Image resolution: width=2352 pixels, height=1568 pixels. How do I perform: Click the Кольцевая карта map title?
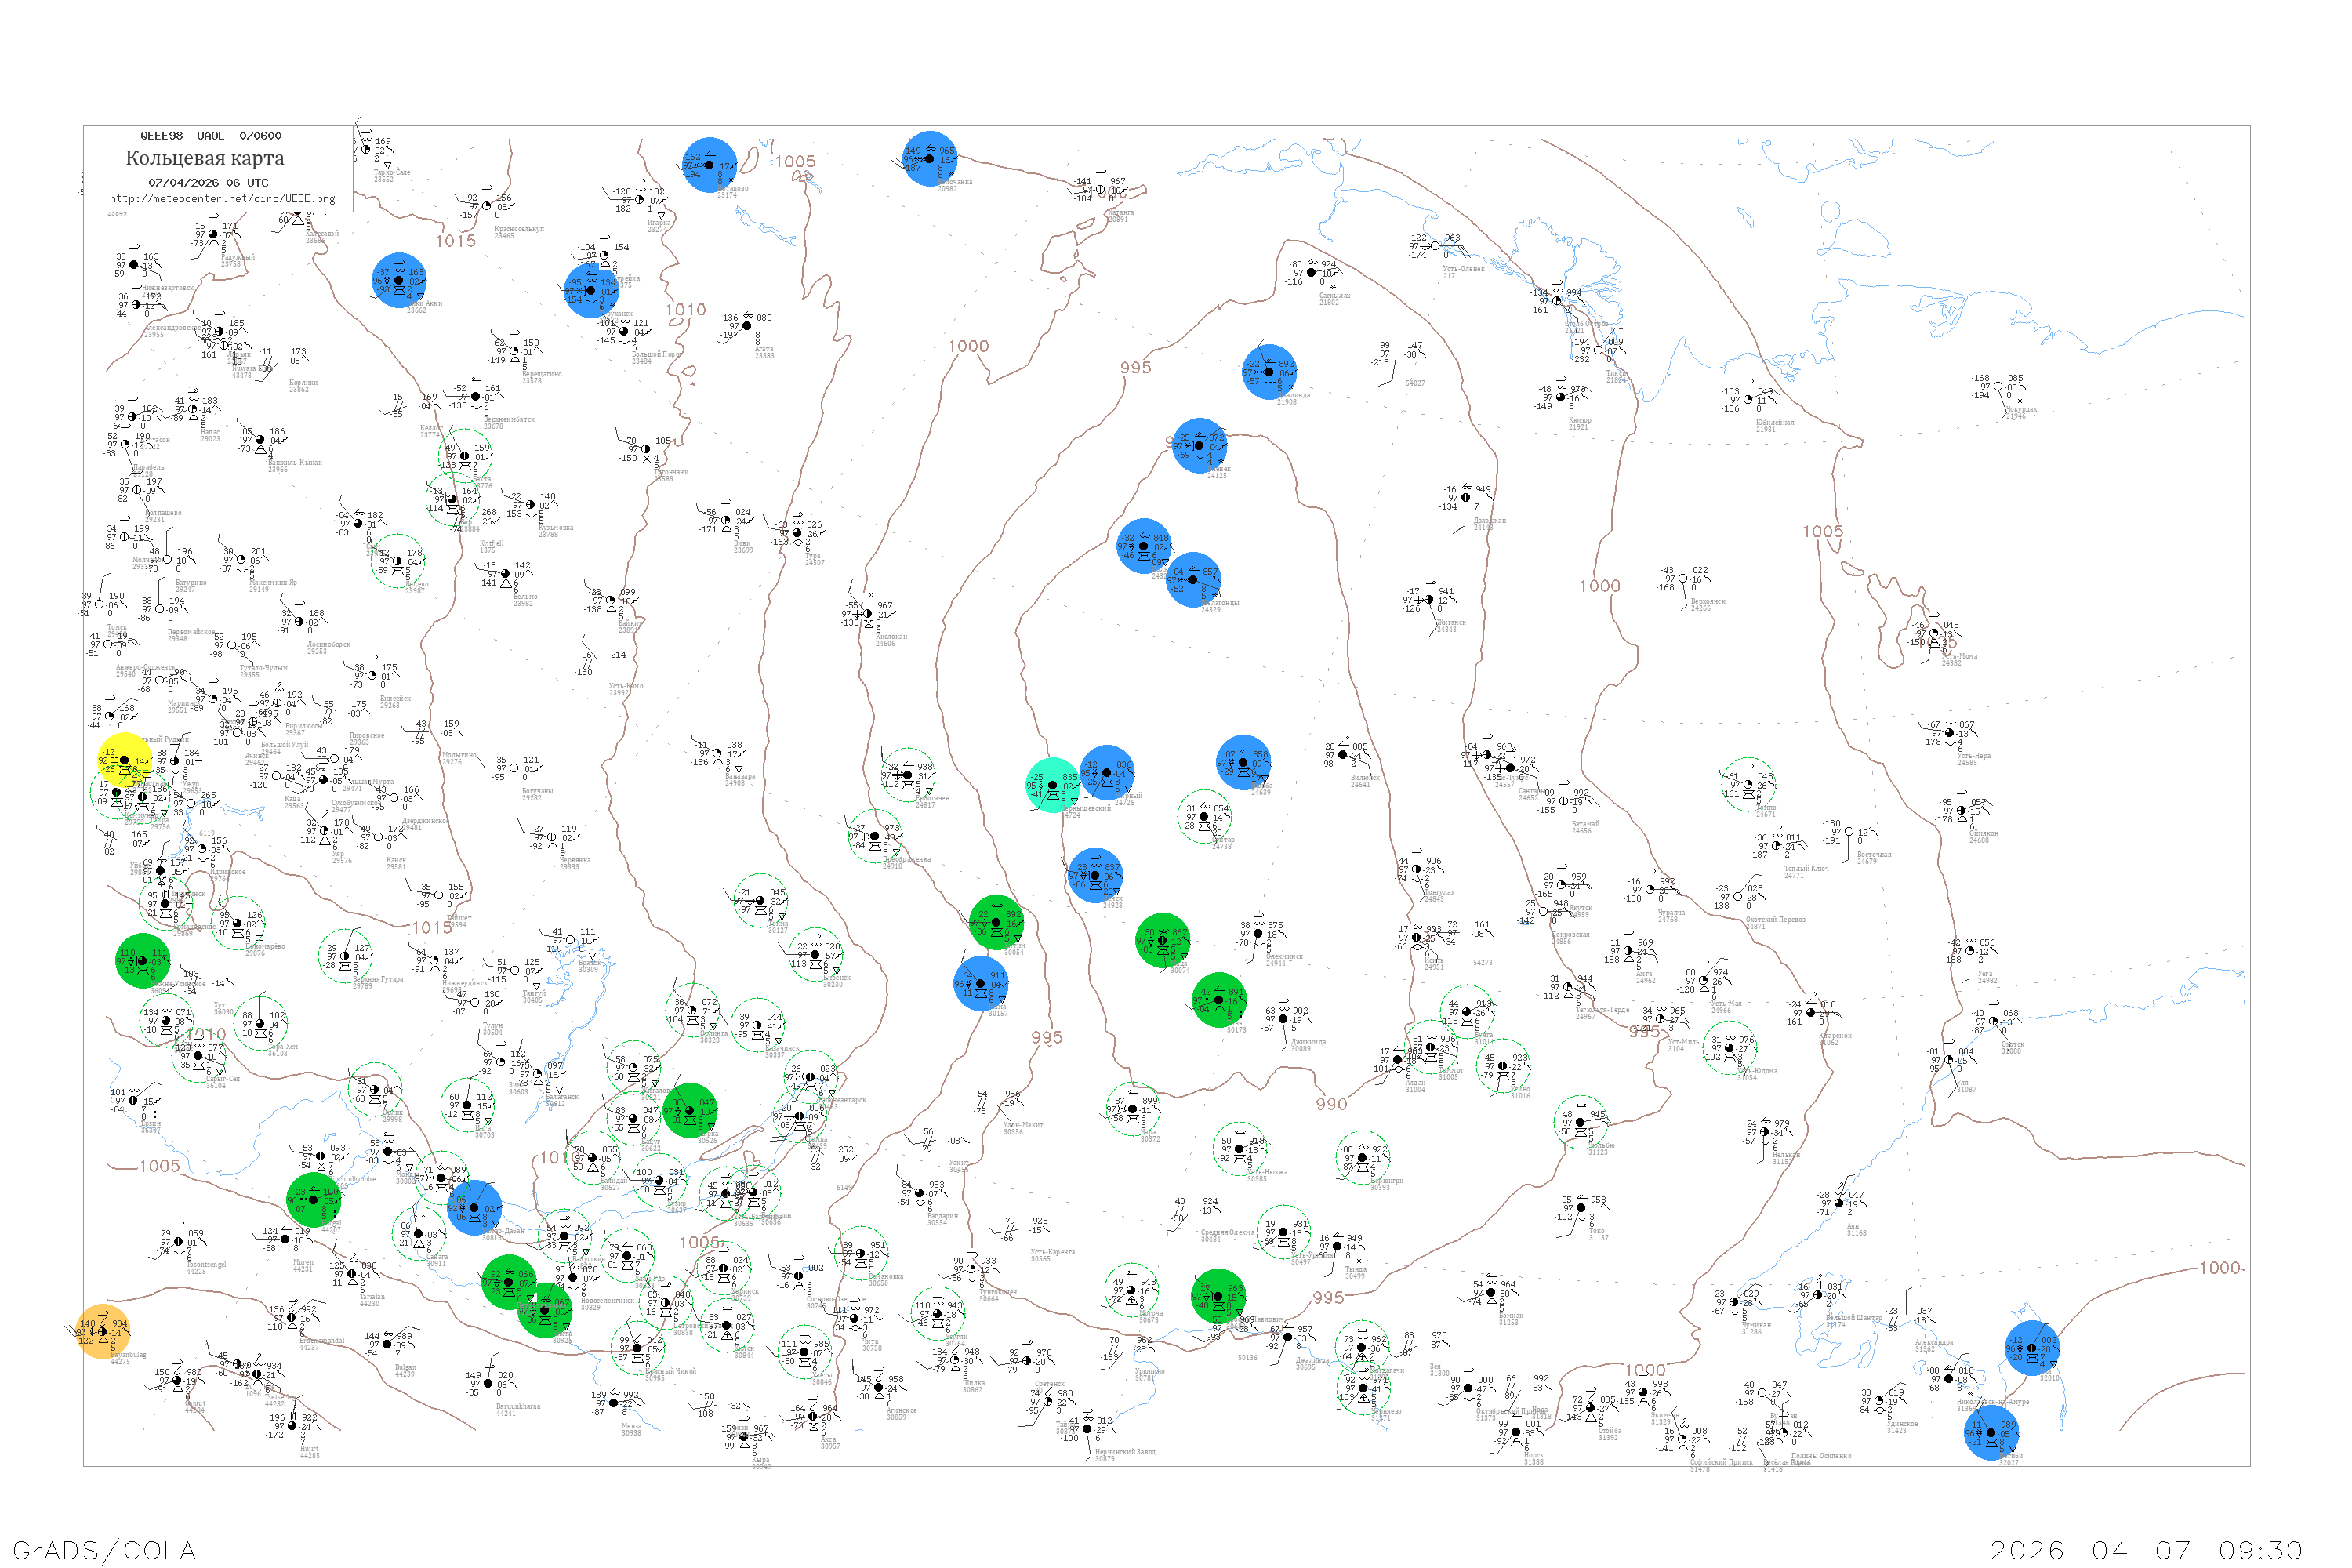point(205,158)
